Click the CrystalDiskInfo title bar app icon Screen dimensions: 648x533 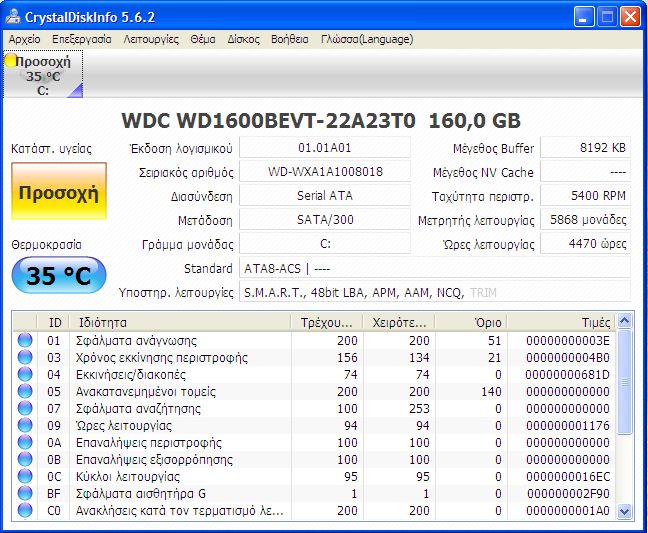point(13,17)
